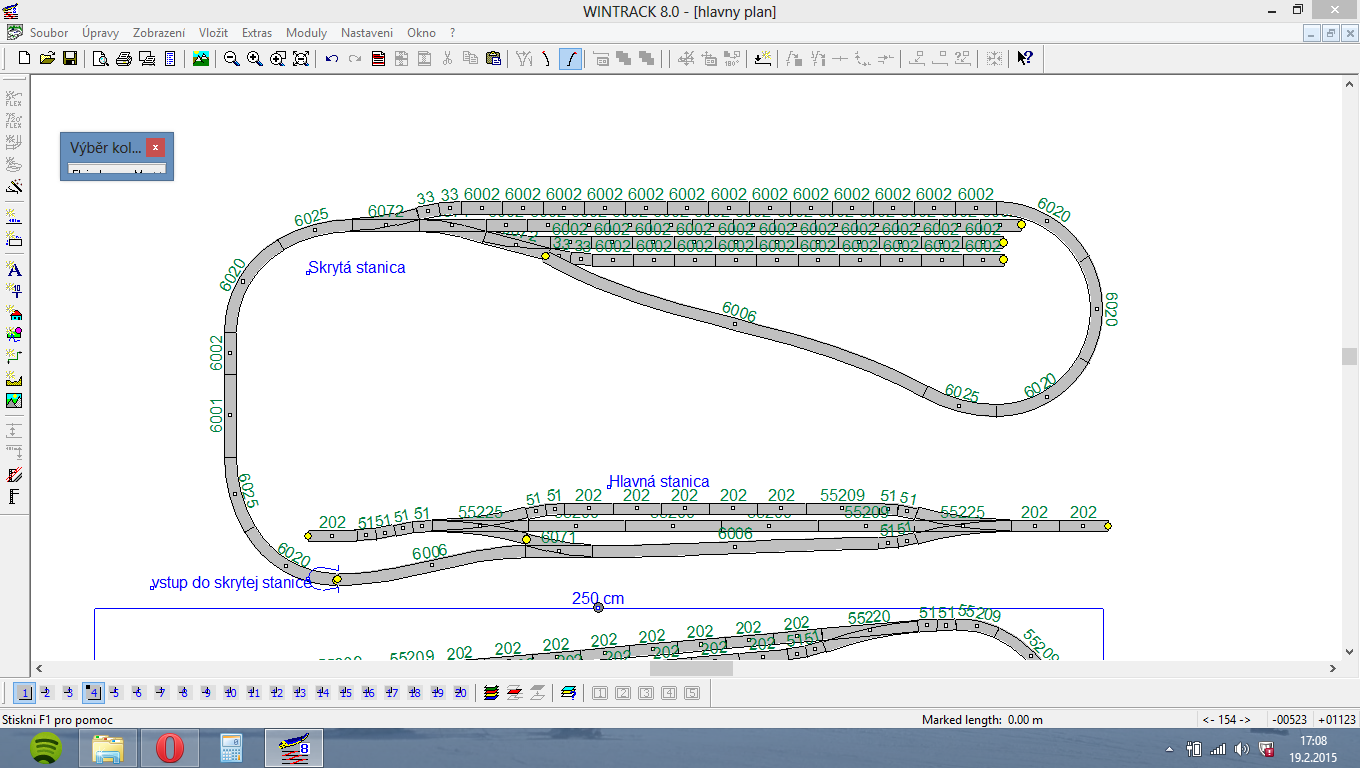
Task: Open the Extras menu
Action: pos(257,33)
